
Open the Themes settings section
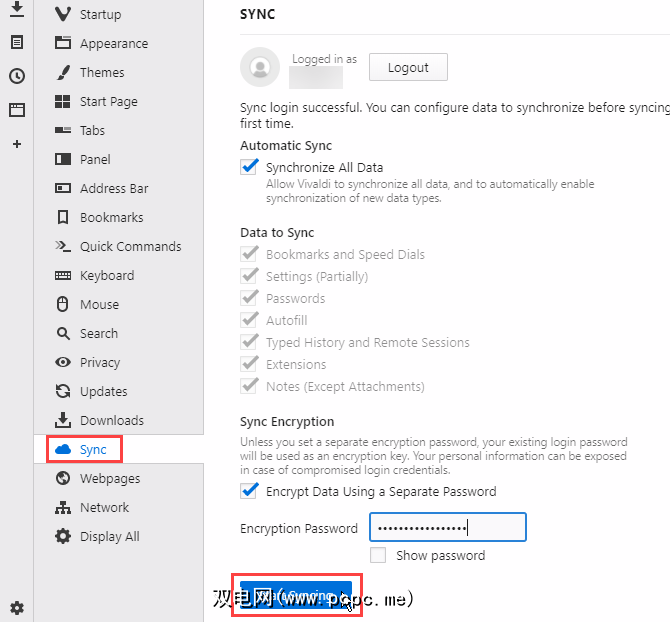[102, 73]
